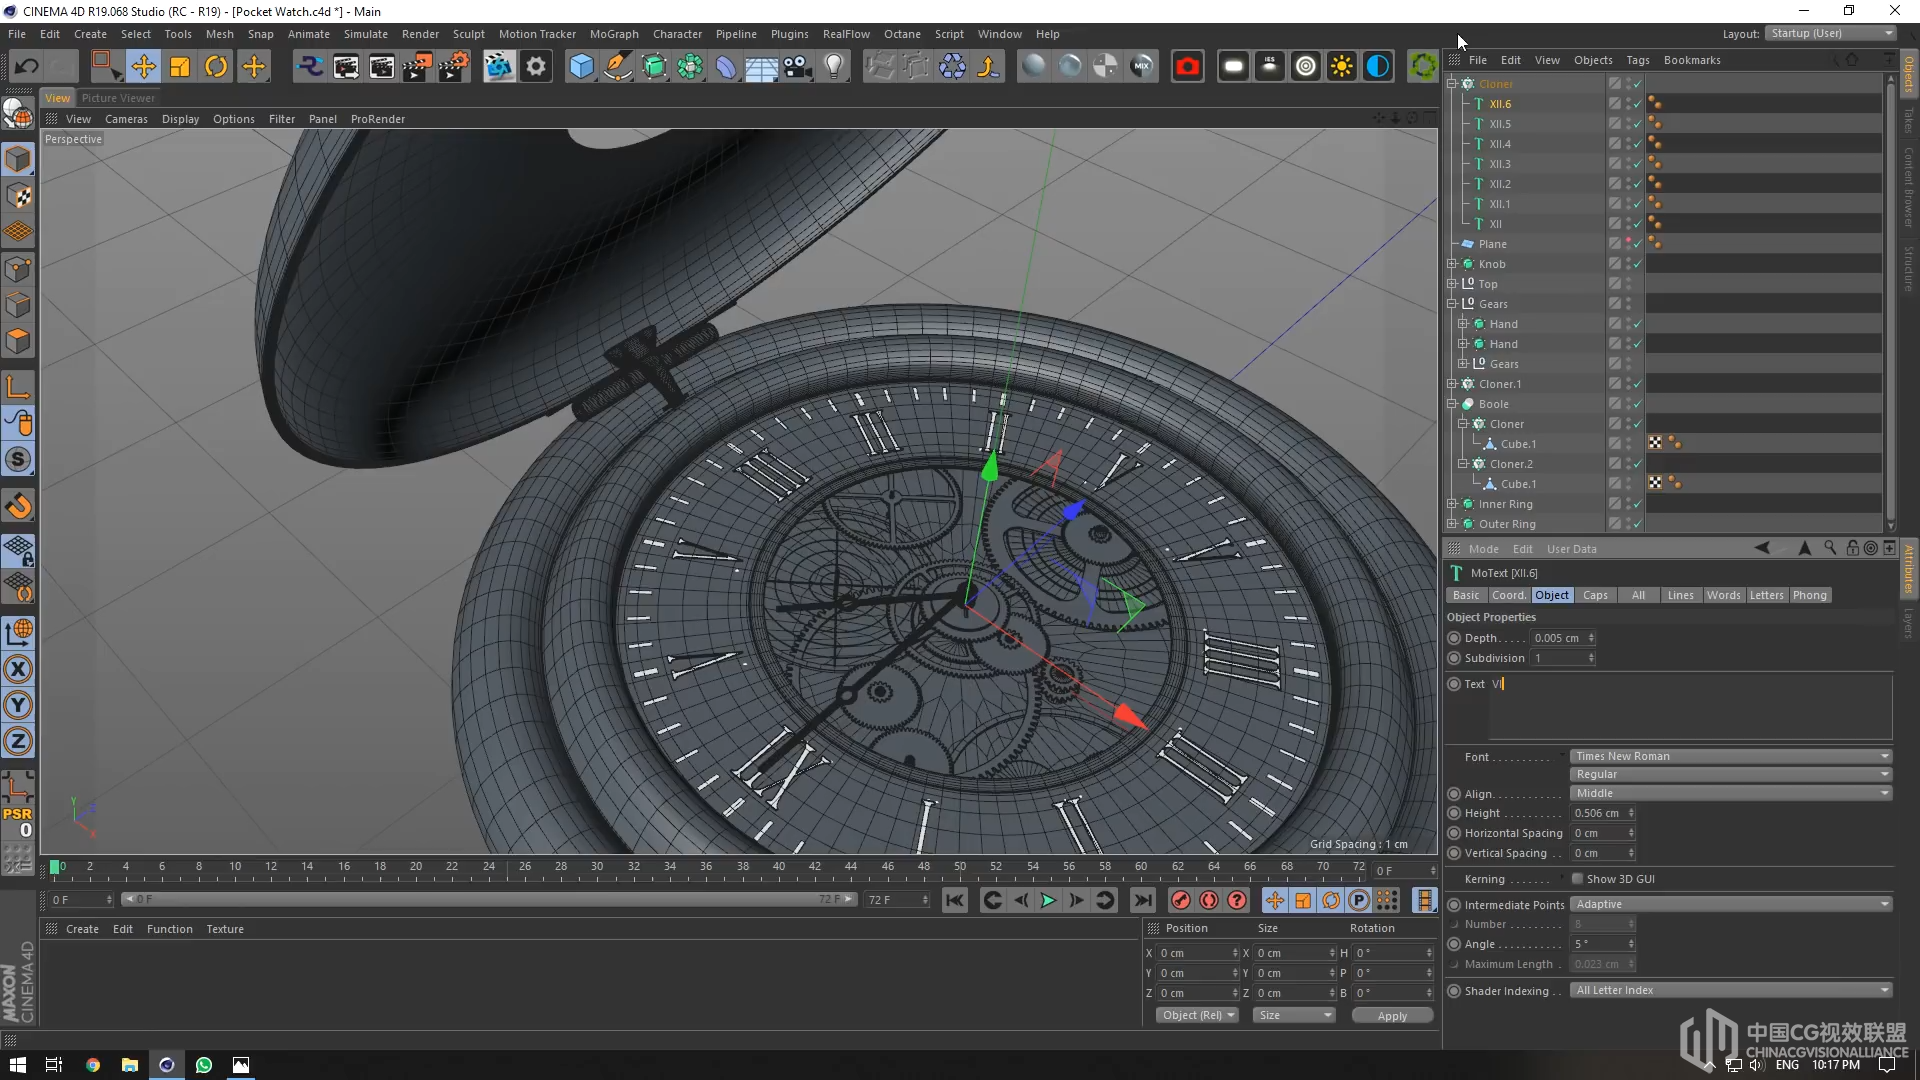Open the Intermediate Points Adaptive dropdown
This screenshot has width=1920, height=1080.
[1731, 905]
